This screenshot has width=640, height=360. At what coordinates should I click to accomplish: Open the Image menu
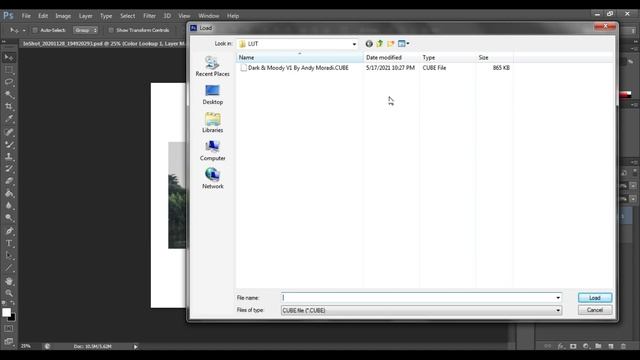pyautogui.click(x=63, y=16)
